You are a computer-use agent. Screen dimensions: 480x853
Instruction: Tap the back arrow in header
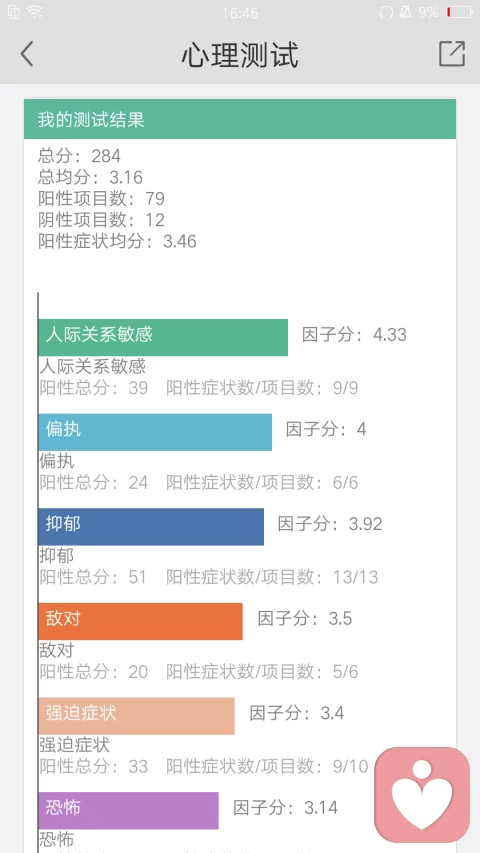pos(27,54)
